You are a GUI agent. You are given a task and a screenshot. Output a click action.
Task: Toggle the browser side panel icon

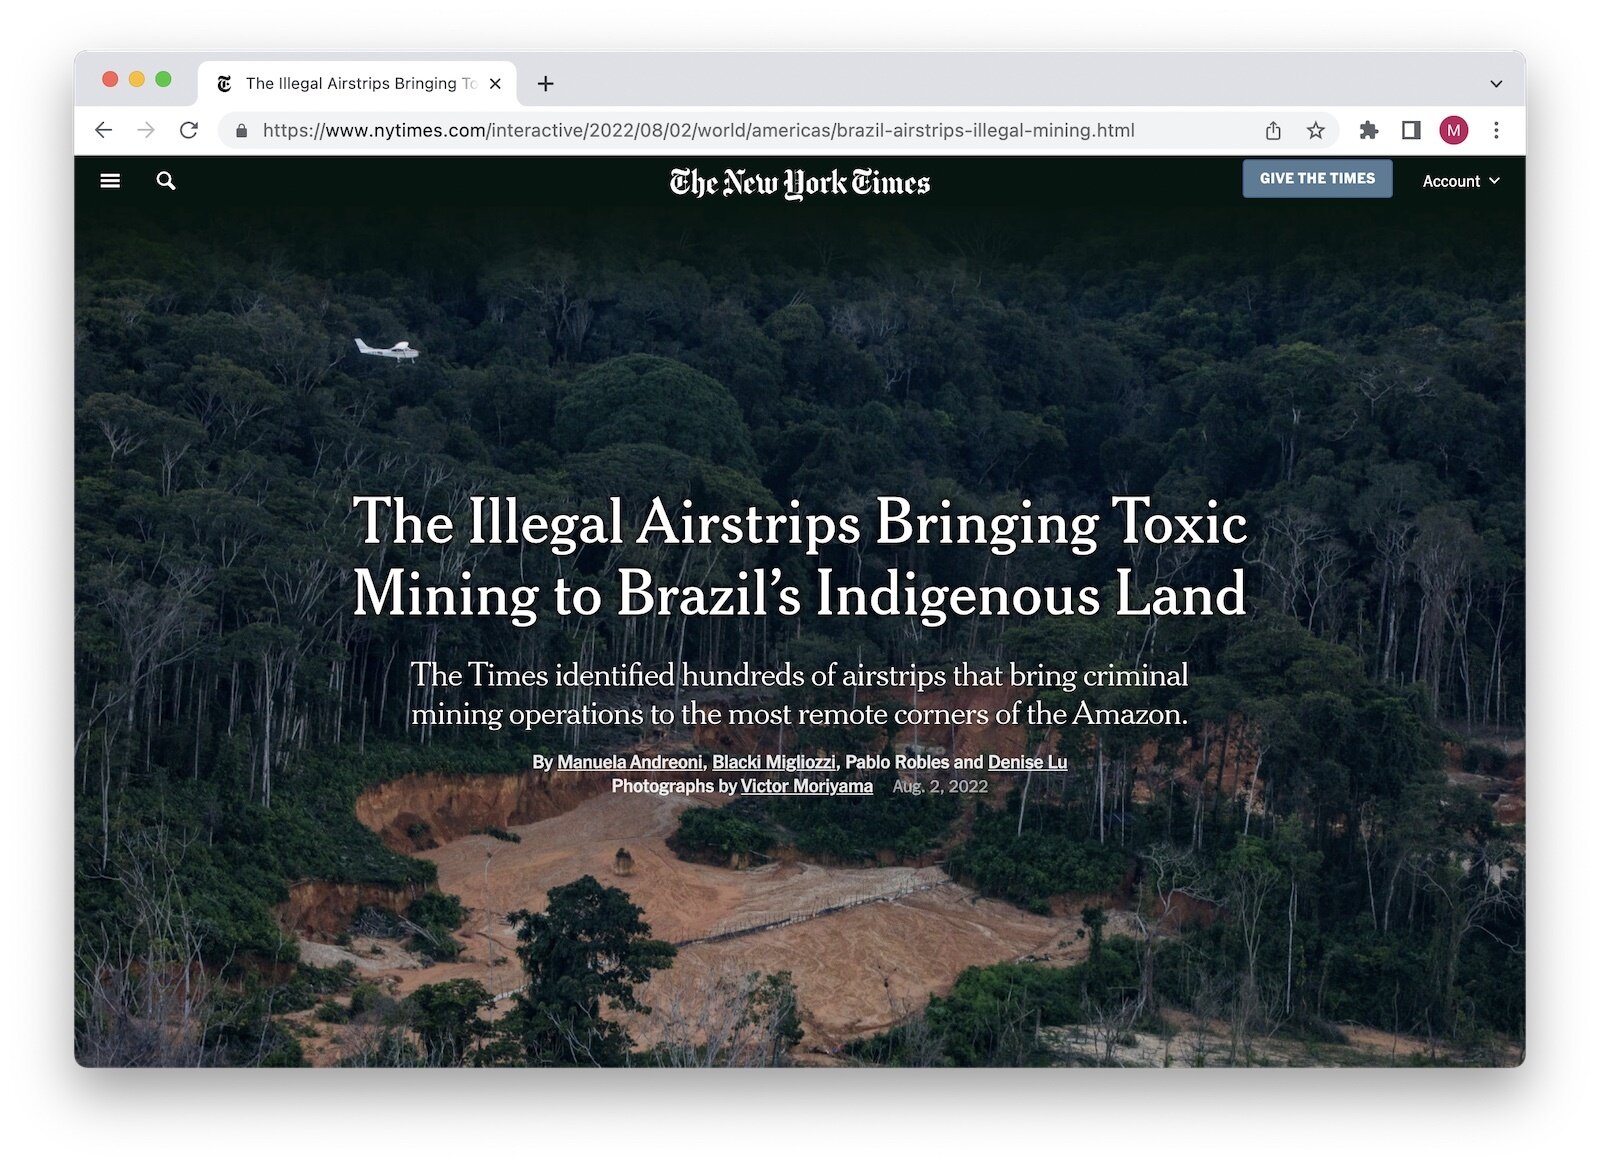(1411, 130)
